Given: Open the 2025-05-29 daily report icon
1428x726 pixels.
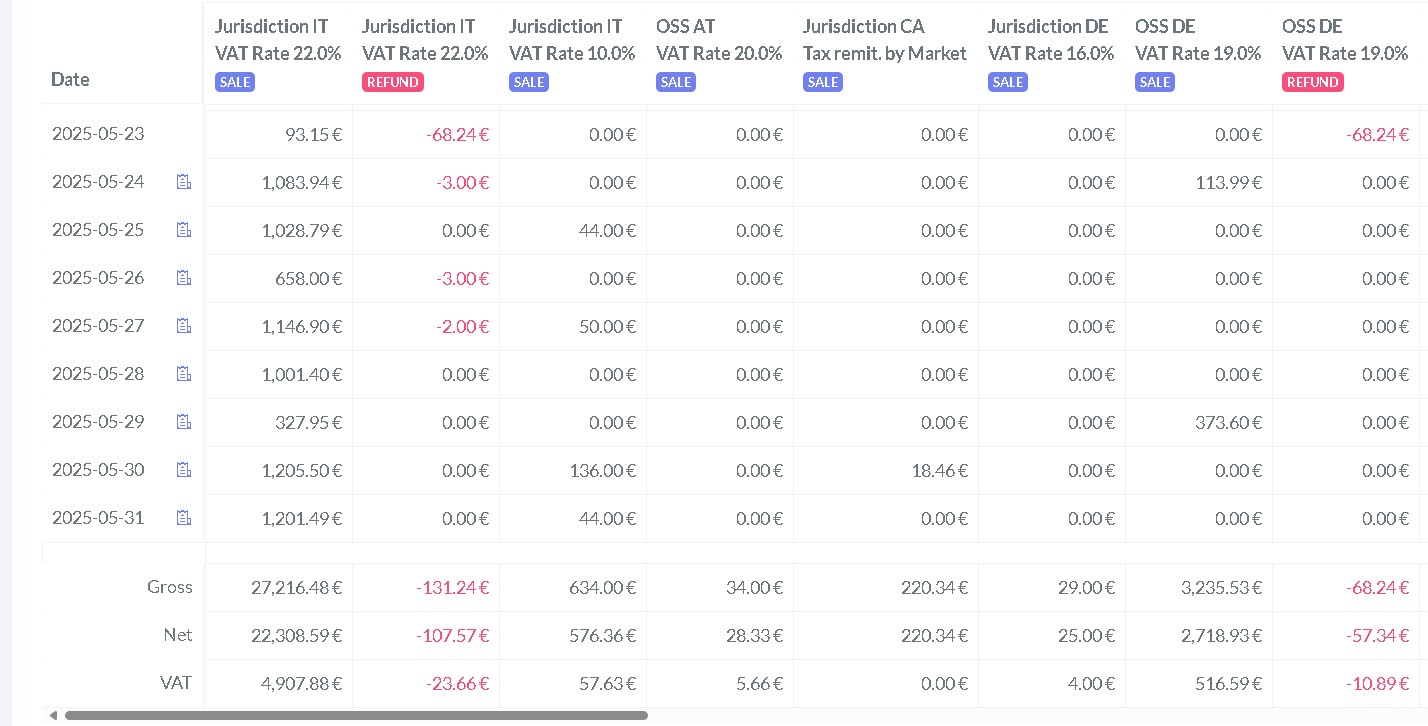Looking at the screenshot, I should click(183, 422).
